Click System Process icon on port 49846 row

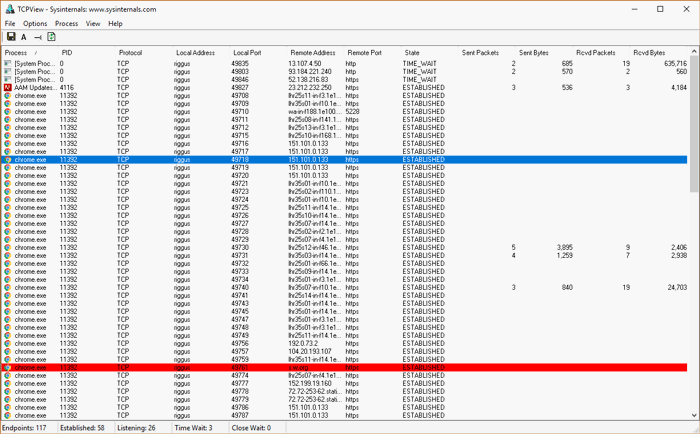8,79
